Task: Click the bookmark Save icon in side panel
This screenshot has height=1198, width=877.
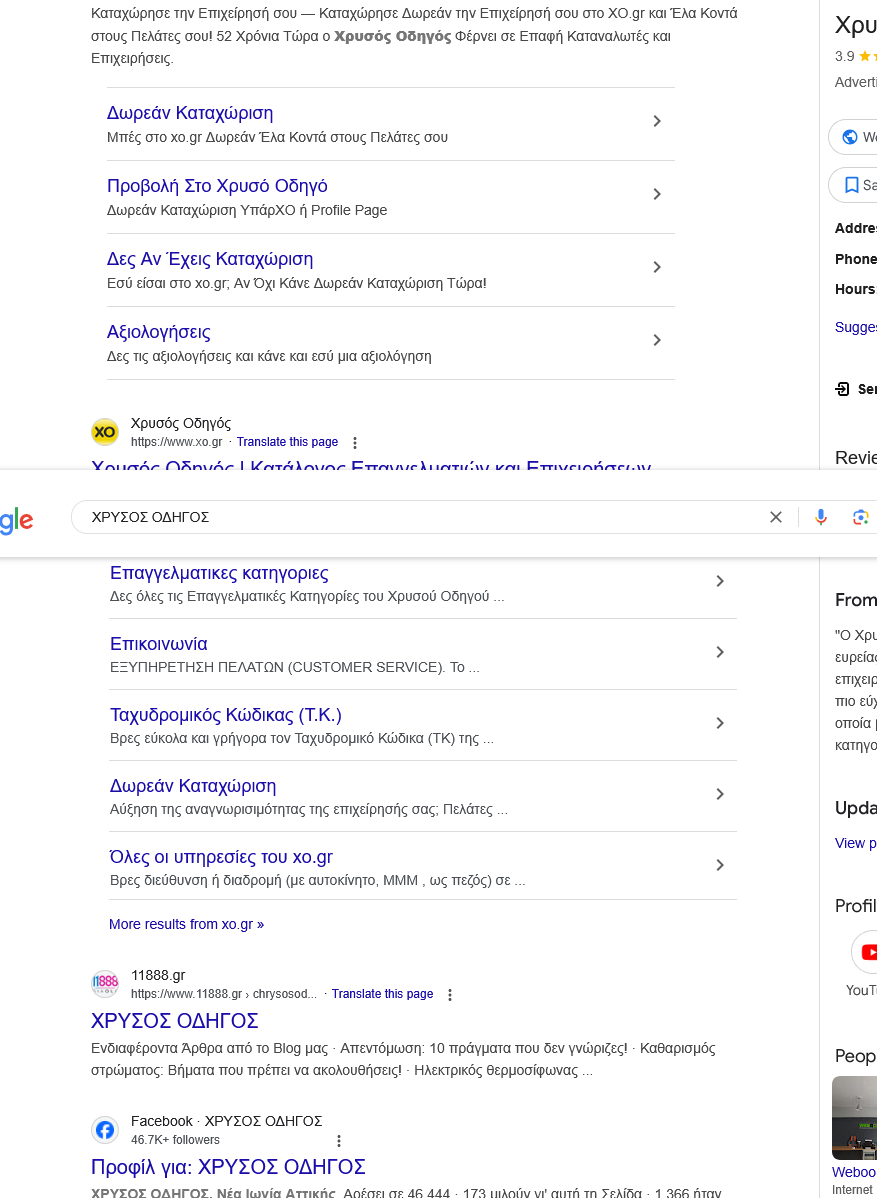Action: click(x=851, y=185)
